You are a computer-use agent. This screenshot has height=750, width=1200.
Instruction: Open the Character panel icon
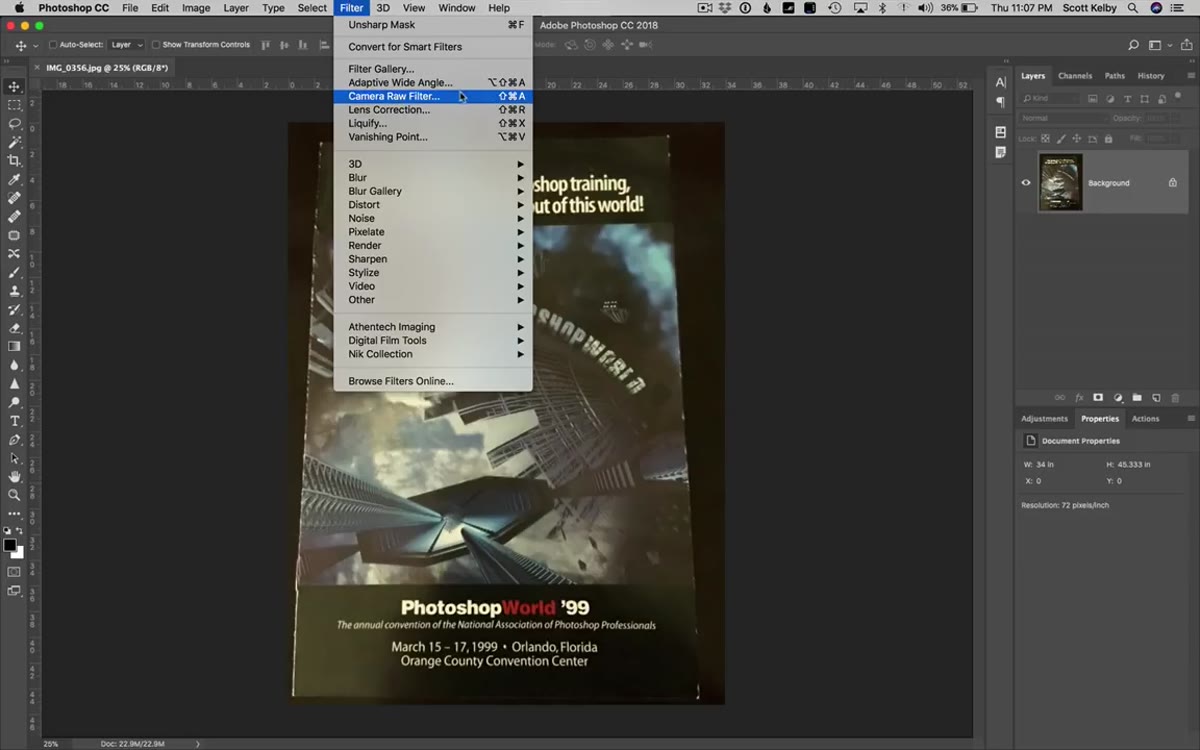coord(1000,83)
